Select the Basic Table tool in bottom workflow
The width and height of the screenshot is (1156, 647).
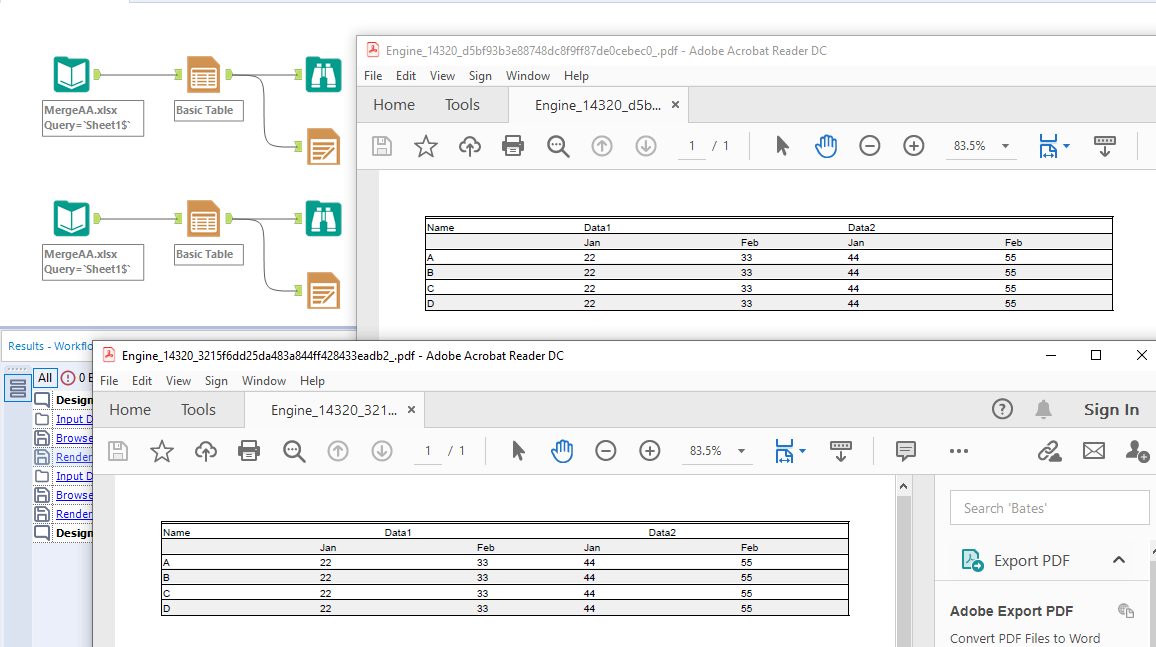click(x=203, y=219)
